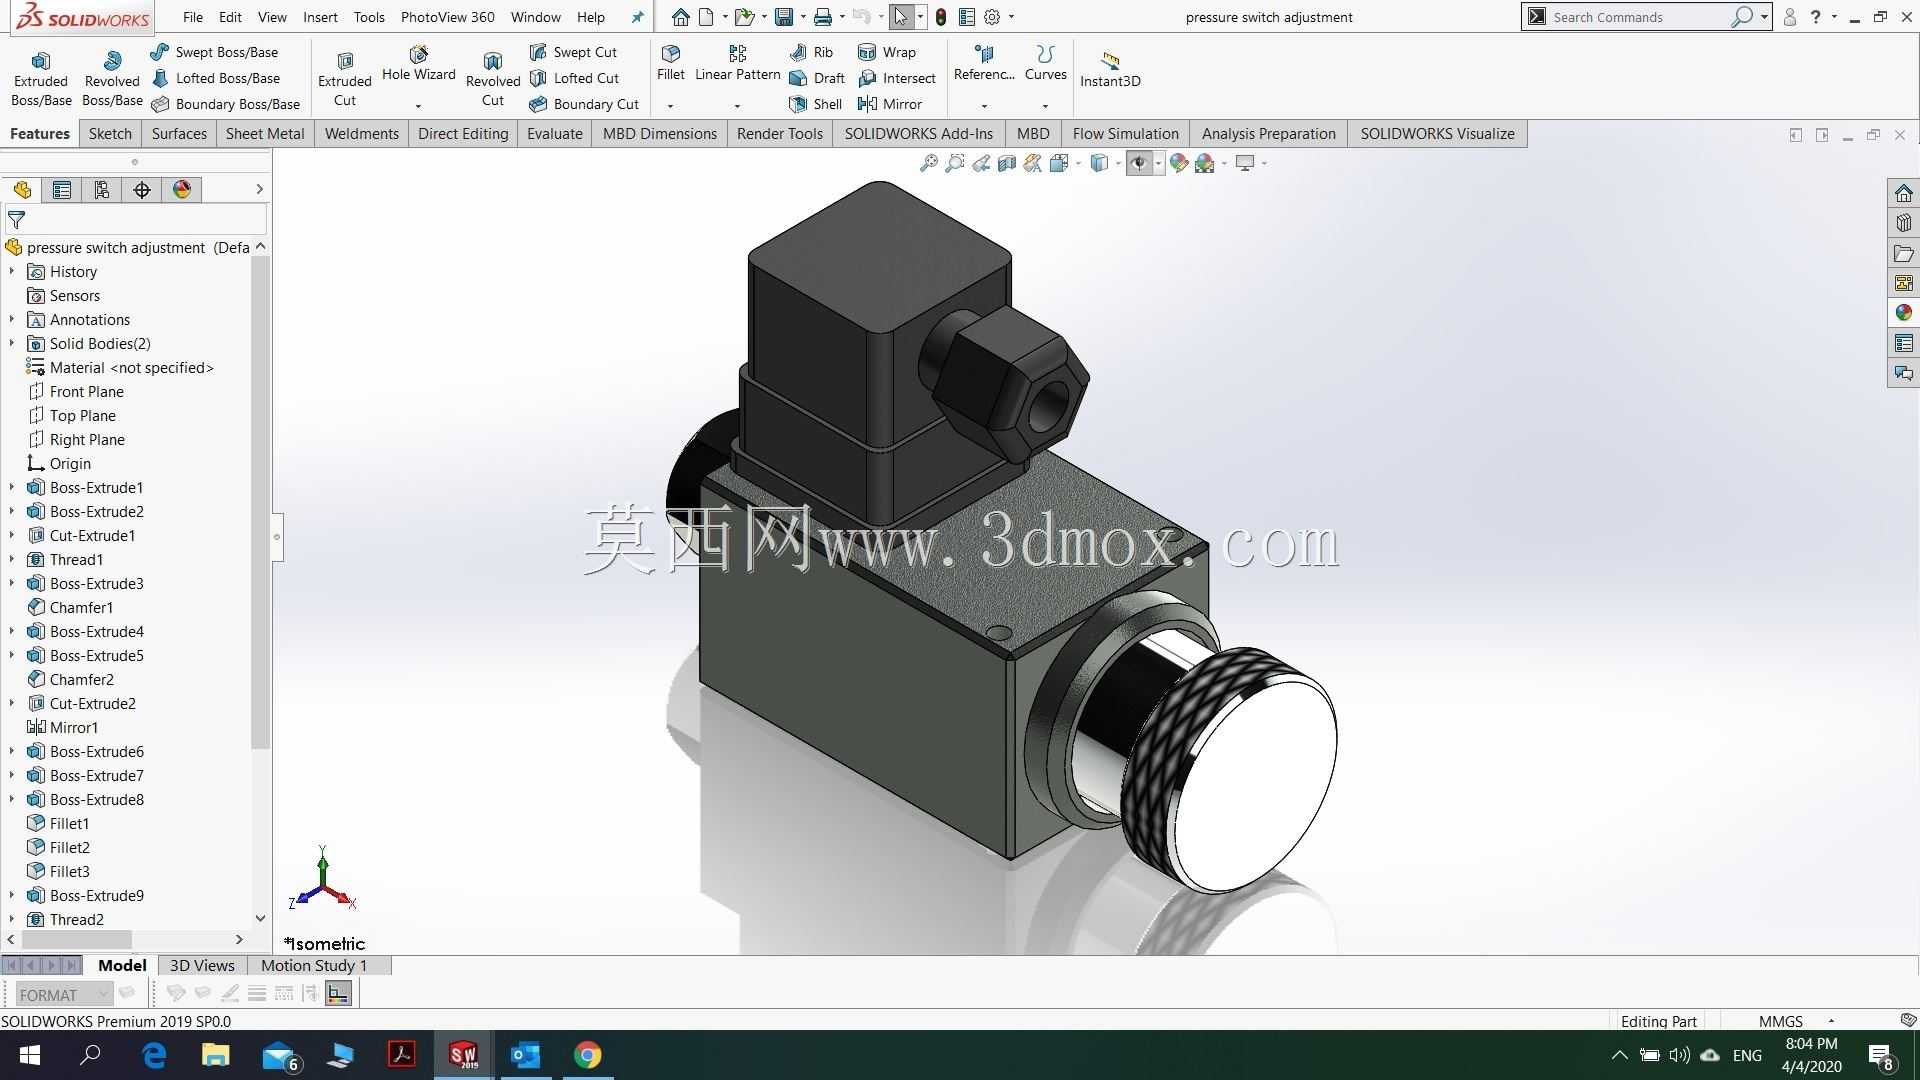Expand the Annotations folder
The width and height of the screenshot is (1920, 1080).
click(11, 319)
